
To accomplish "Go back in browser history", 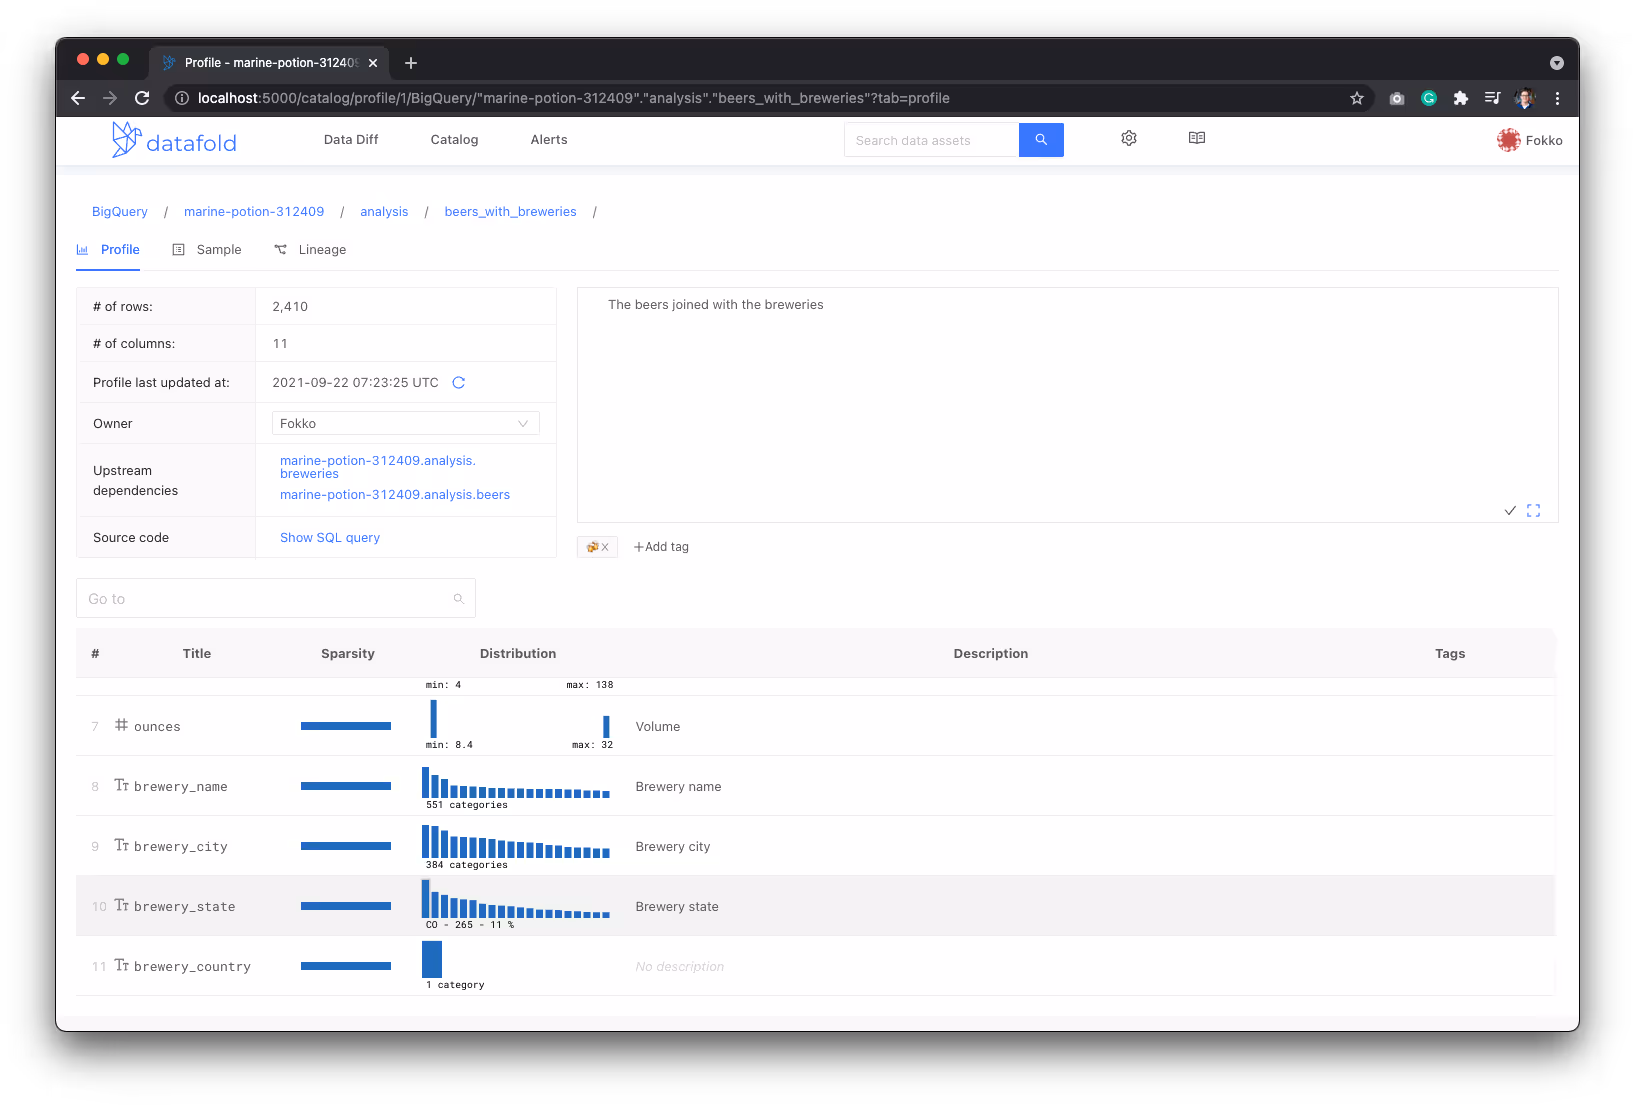I will click(x=78, y=98).
